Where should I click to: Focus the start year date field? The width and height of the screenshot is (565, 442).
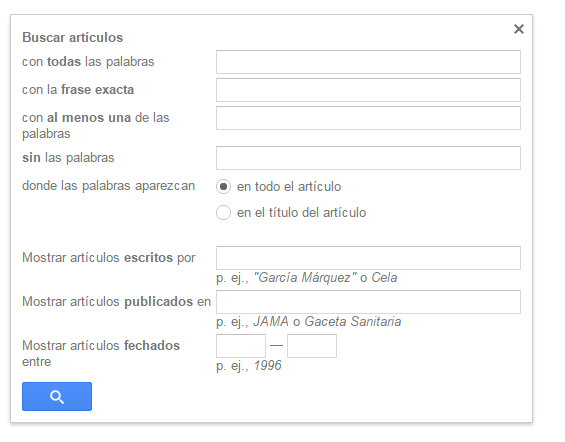click(241, 346)
